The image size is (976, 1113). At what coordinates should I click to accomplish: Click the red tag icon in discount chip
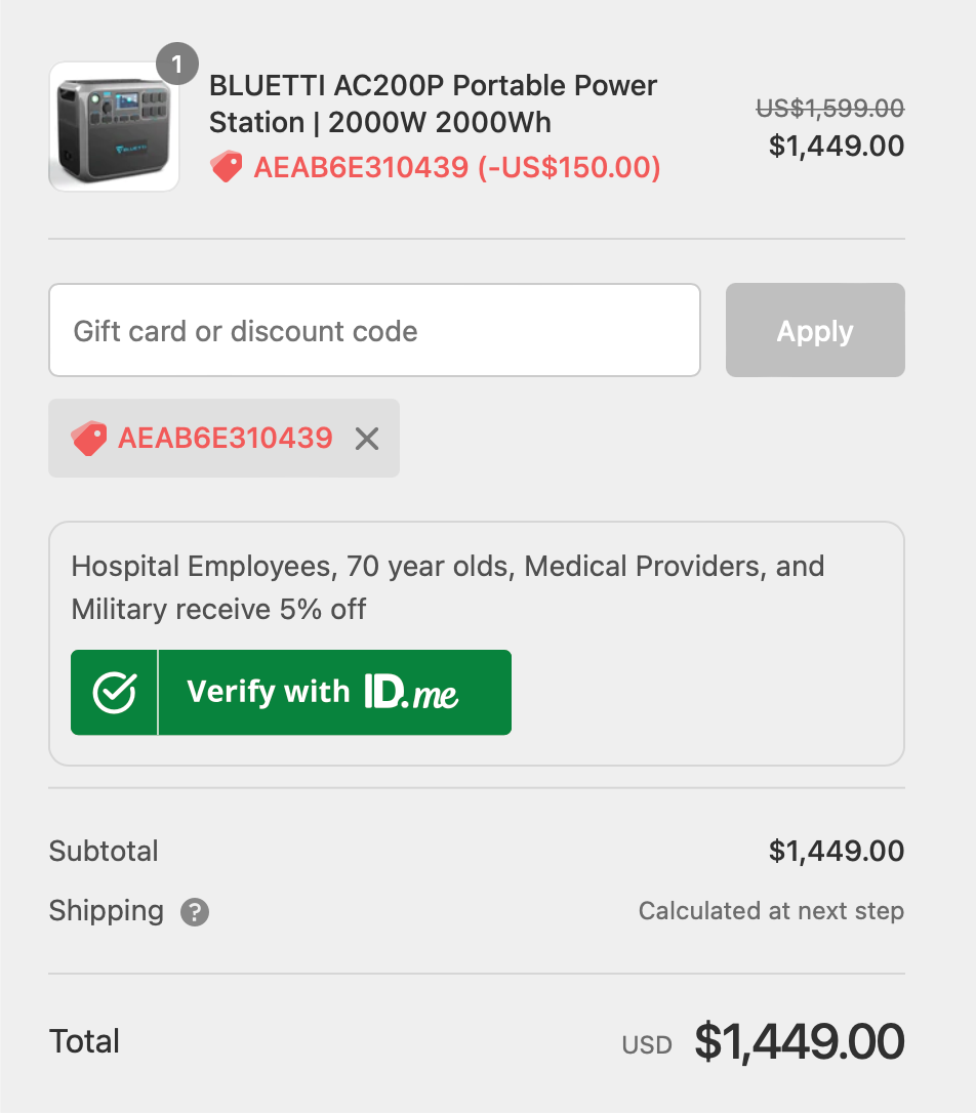(x=89, y=438)
